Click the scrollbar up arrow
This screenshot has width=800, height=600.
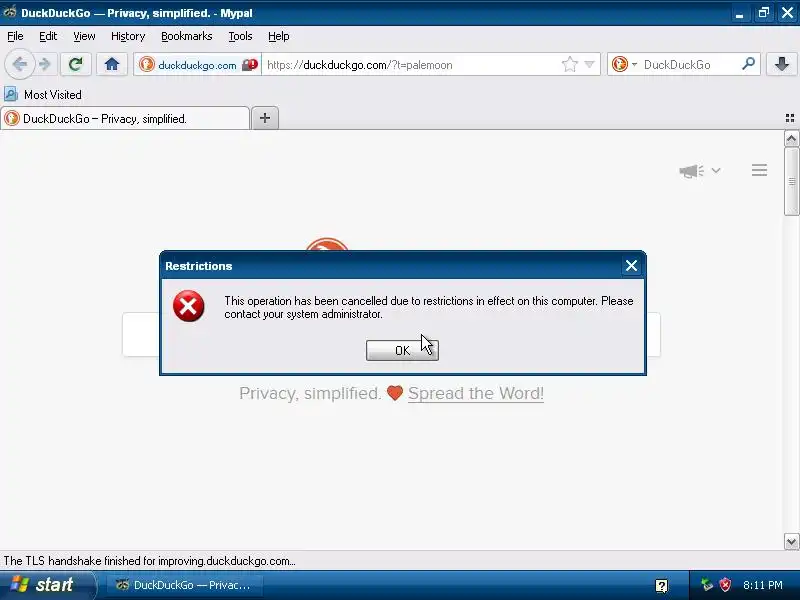[791, 139]
